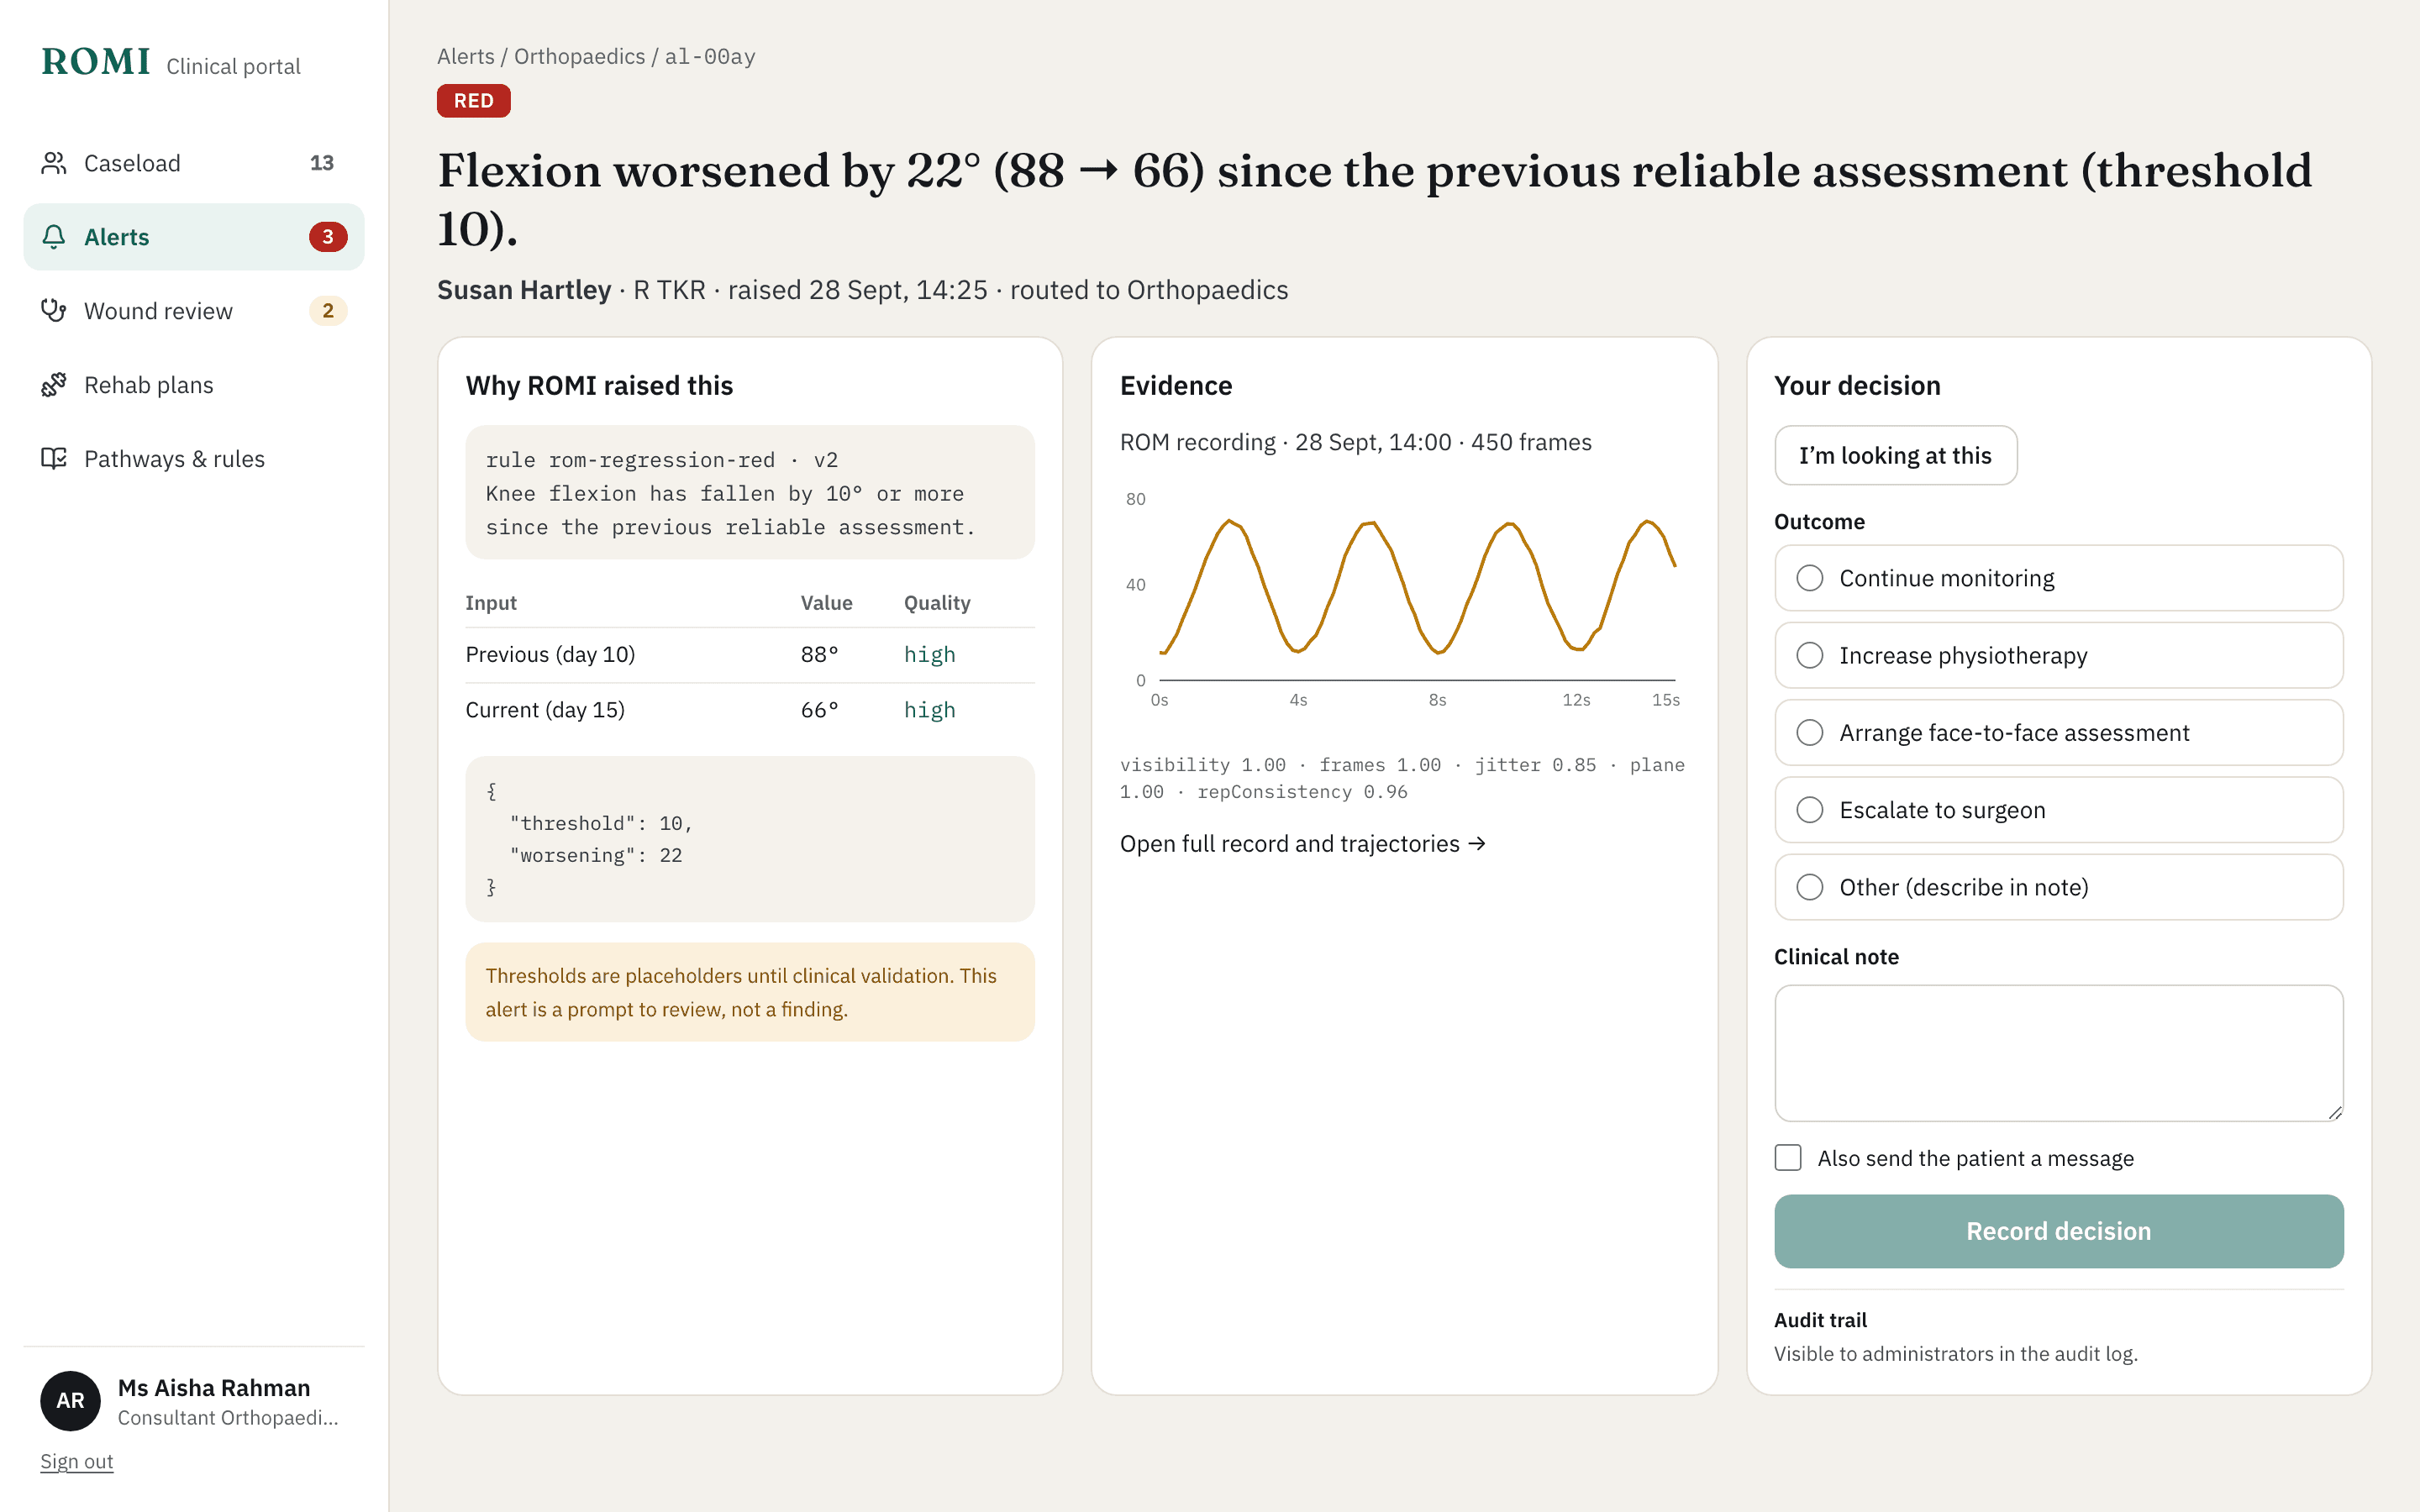2420x1512 pixels.
Task: Enable Also send the patient a message
Action: coord(1788,1158)
